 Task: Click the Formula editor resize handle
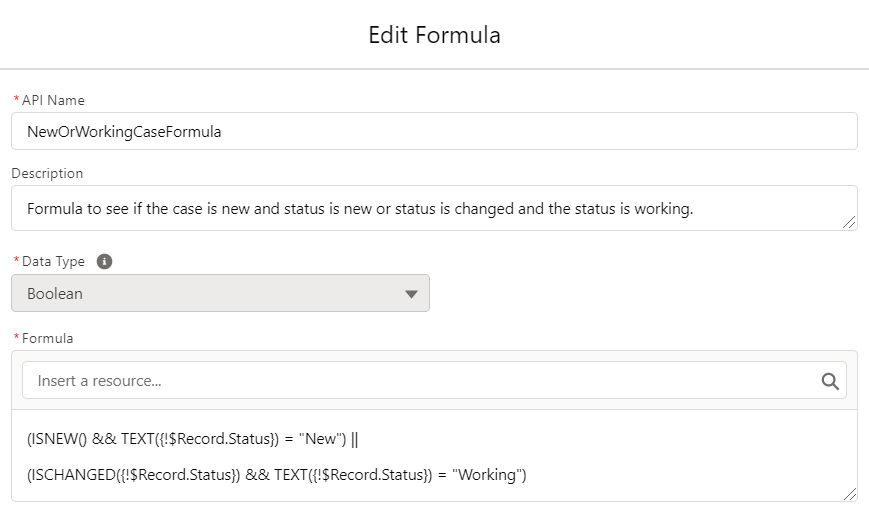(x=848, y=493)
